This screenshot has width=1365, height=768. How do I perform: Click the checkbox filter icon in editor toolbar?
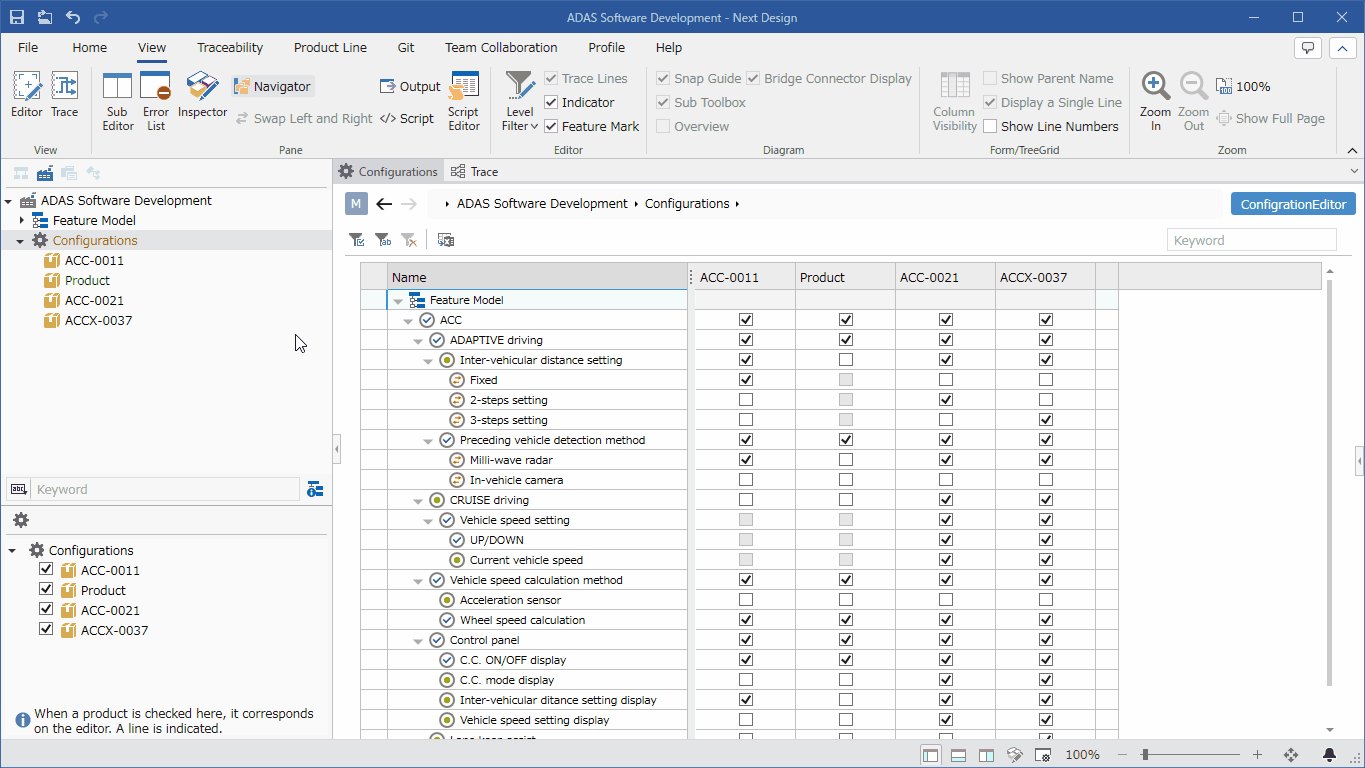(x=356, y=240)
